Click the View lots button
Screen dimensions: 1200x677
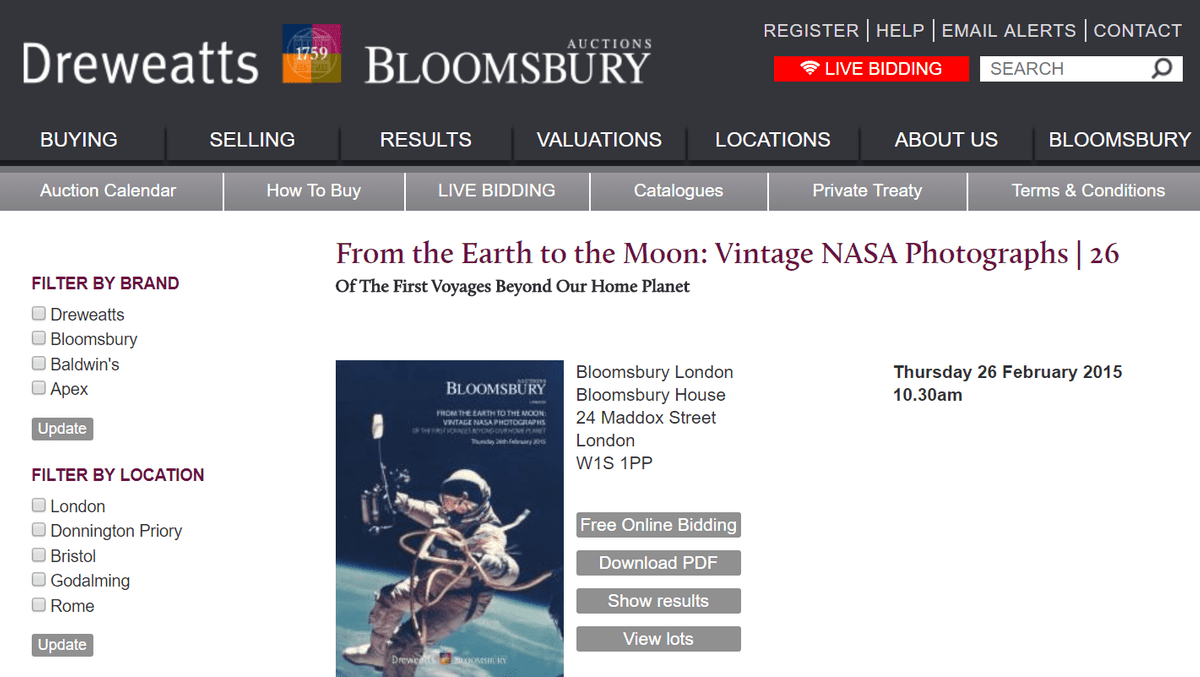pyautogui.click(x=658, y=639)
